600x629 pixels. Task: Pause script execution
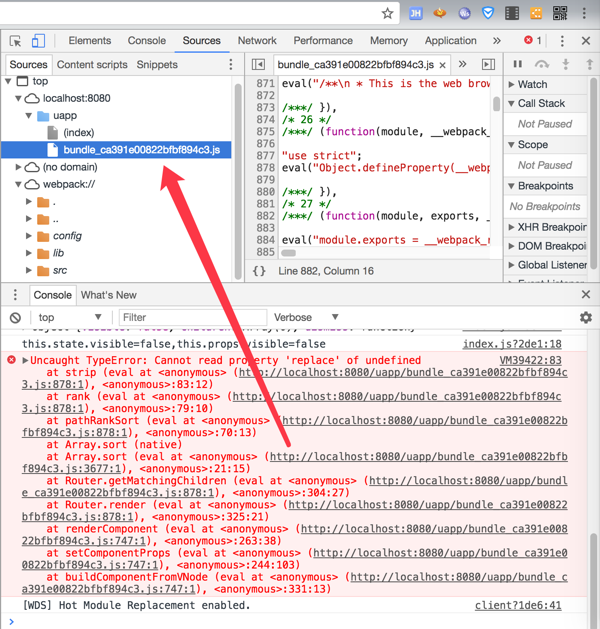[518, 64]
